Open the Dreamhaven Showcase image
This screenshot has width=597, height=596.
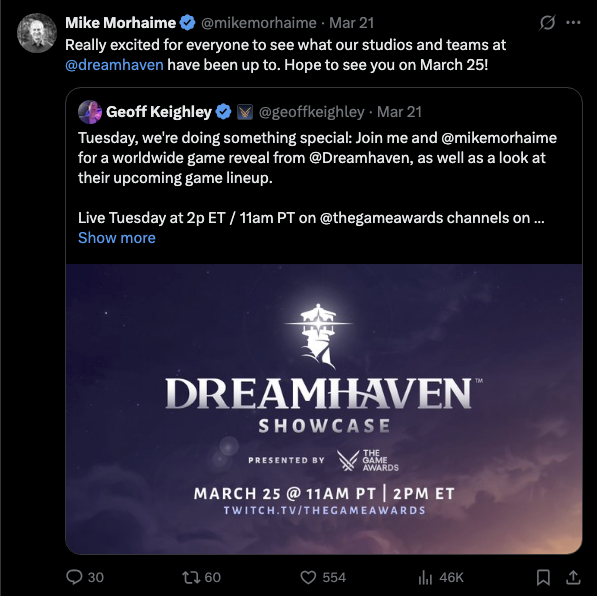click(324, 409)
